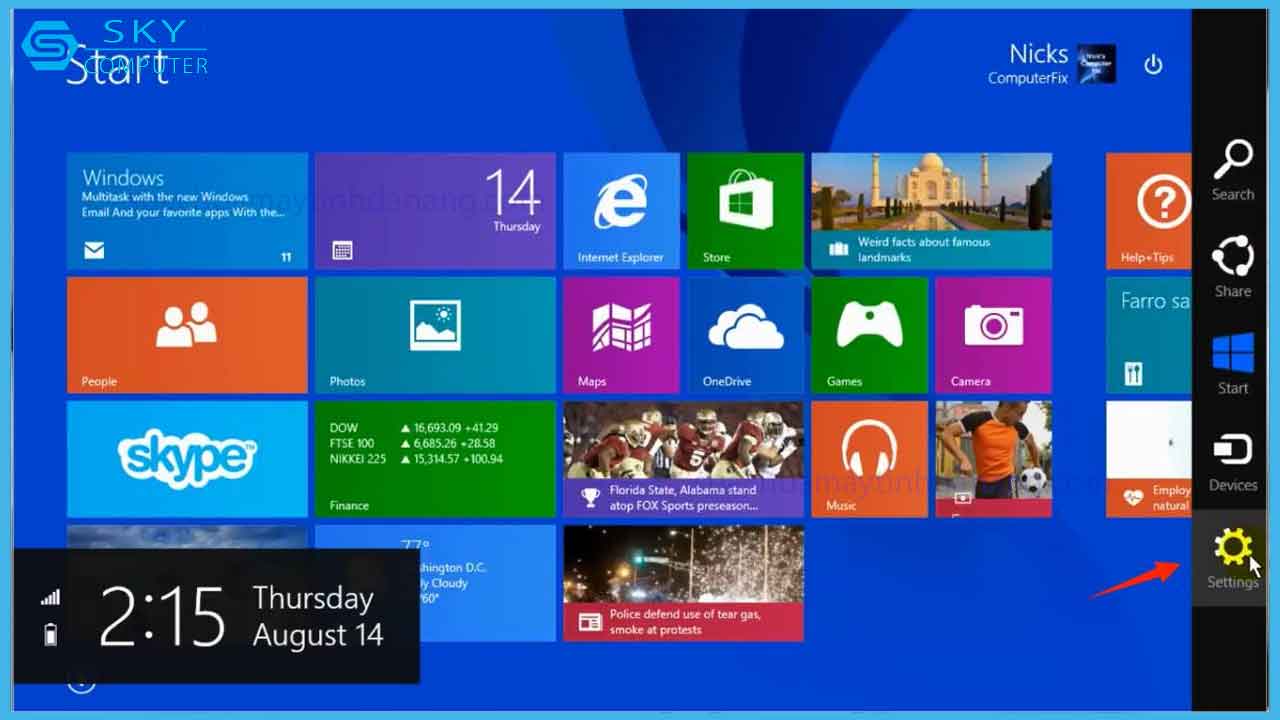1280x720 pixels.
Task: Select the Devices charm
Action: click(x=1232, y=461)
